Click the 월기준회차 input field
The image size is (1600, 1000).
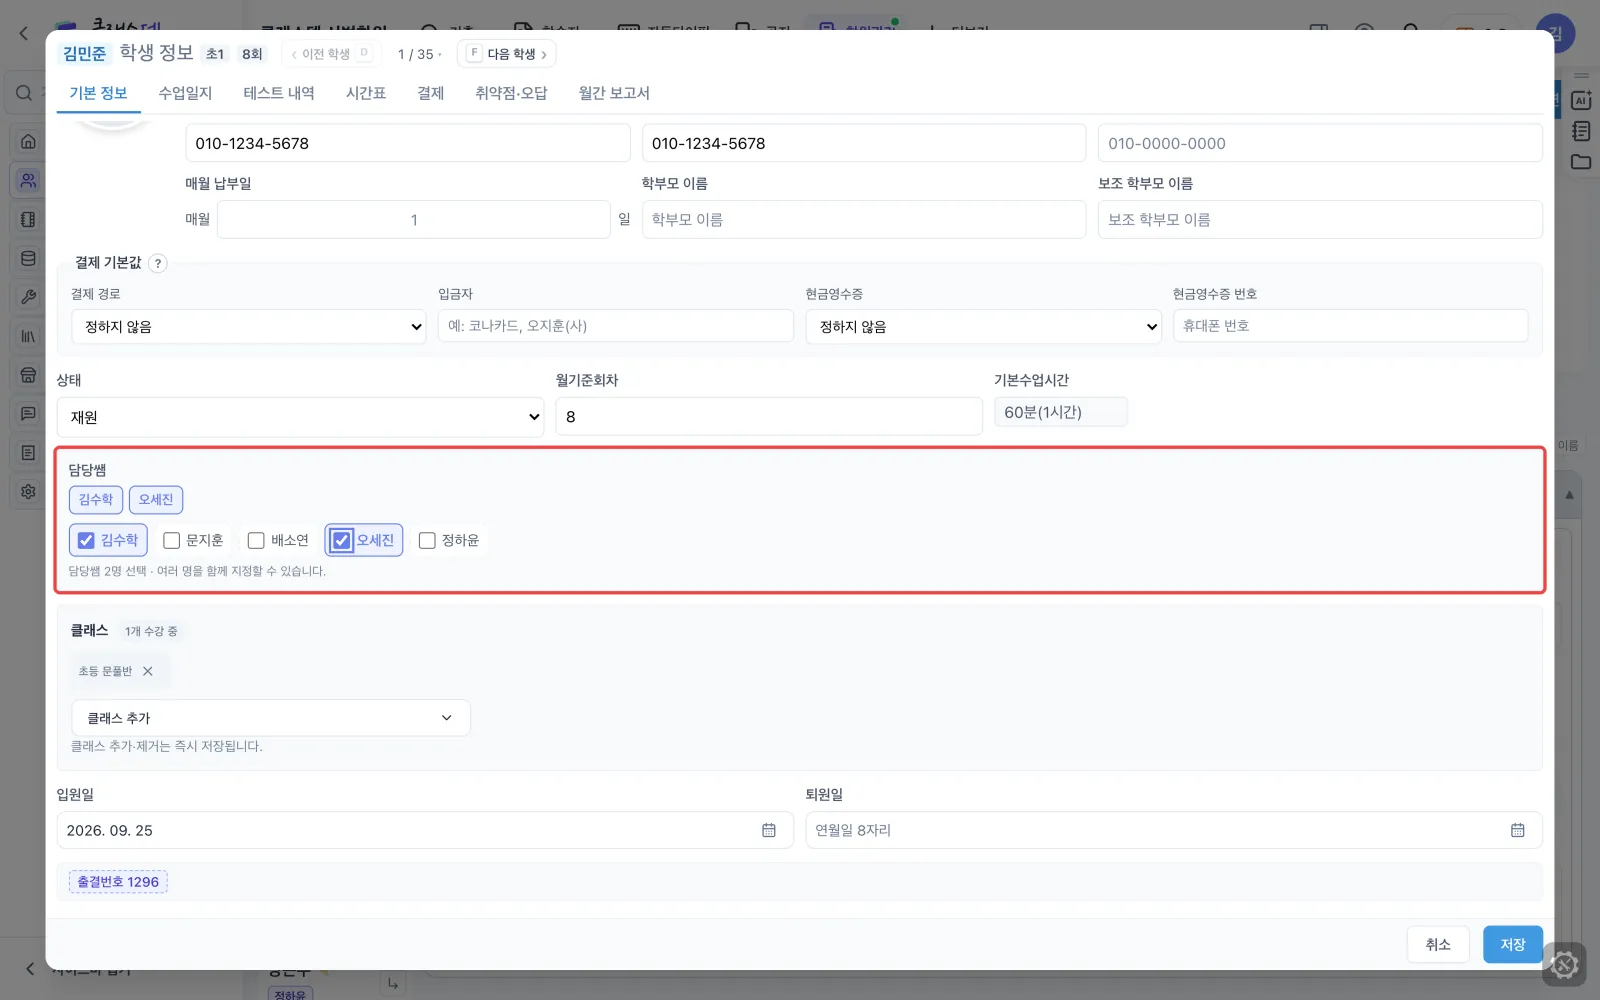point(769,417)
